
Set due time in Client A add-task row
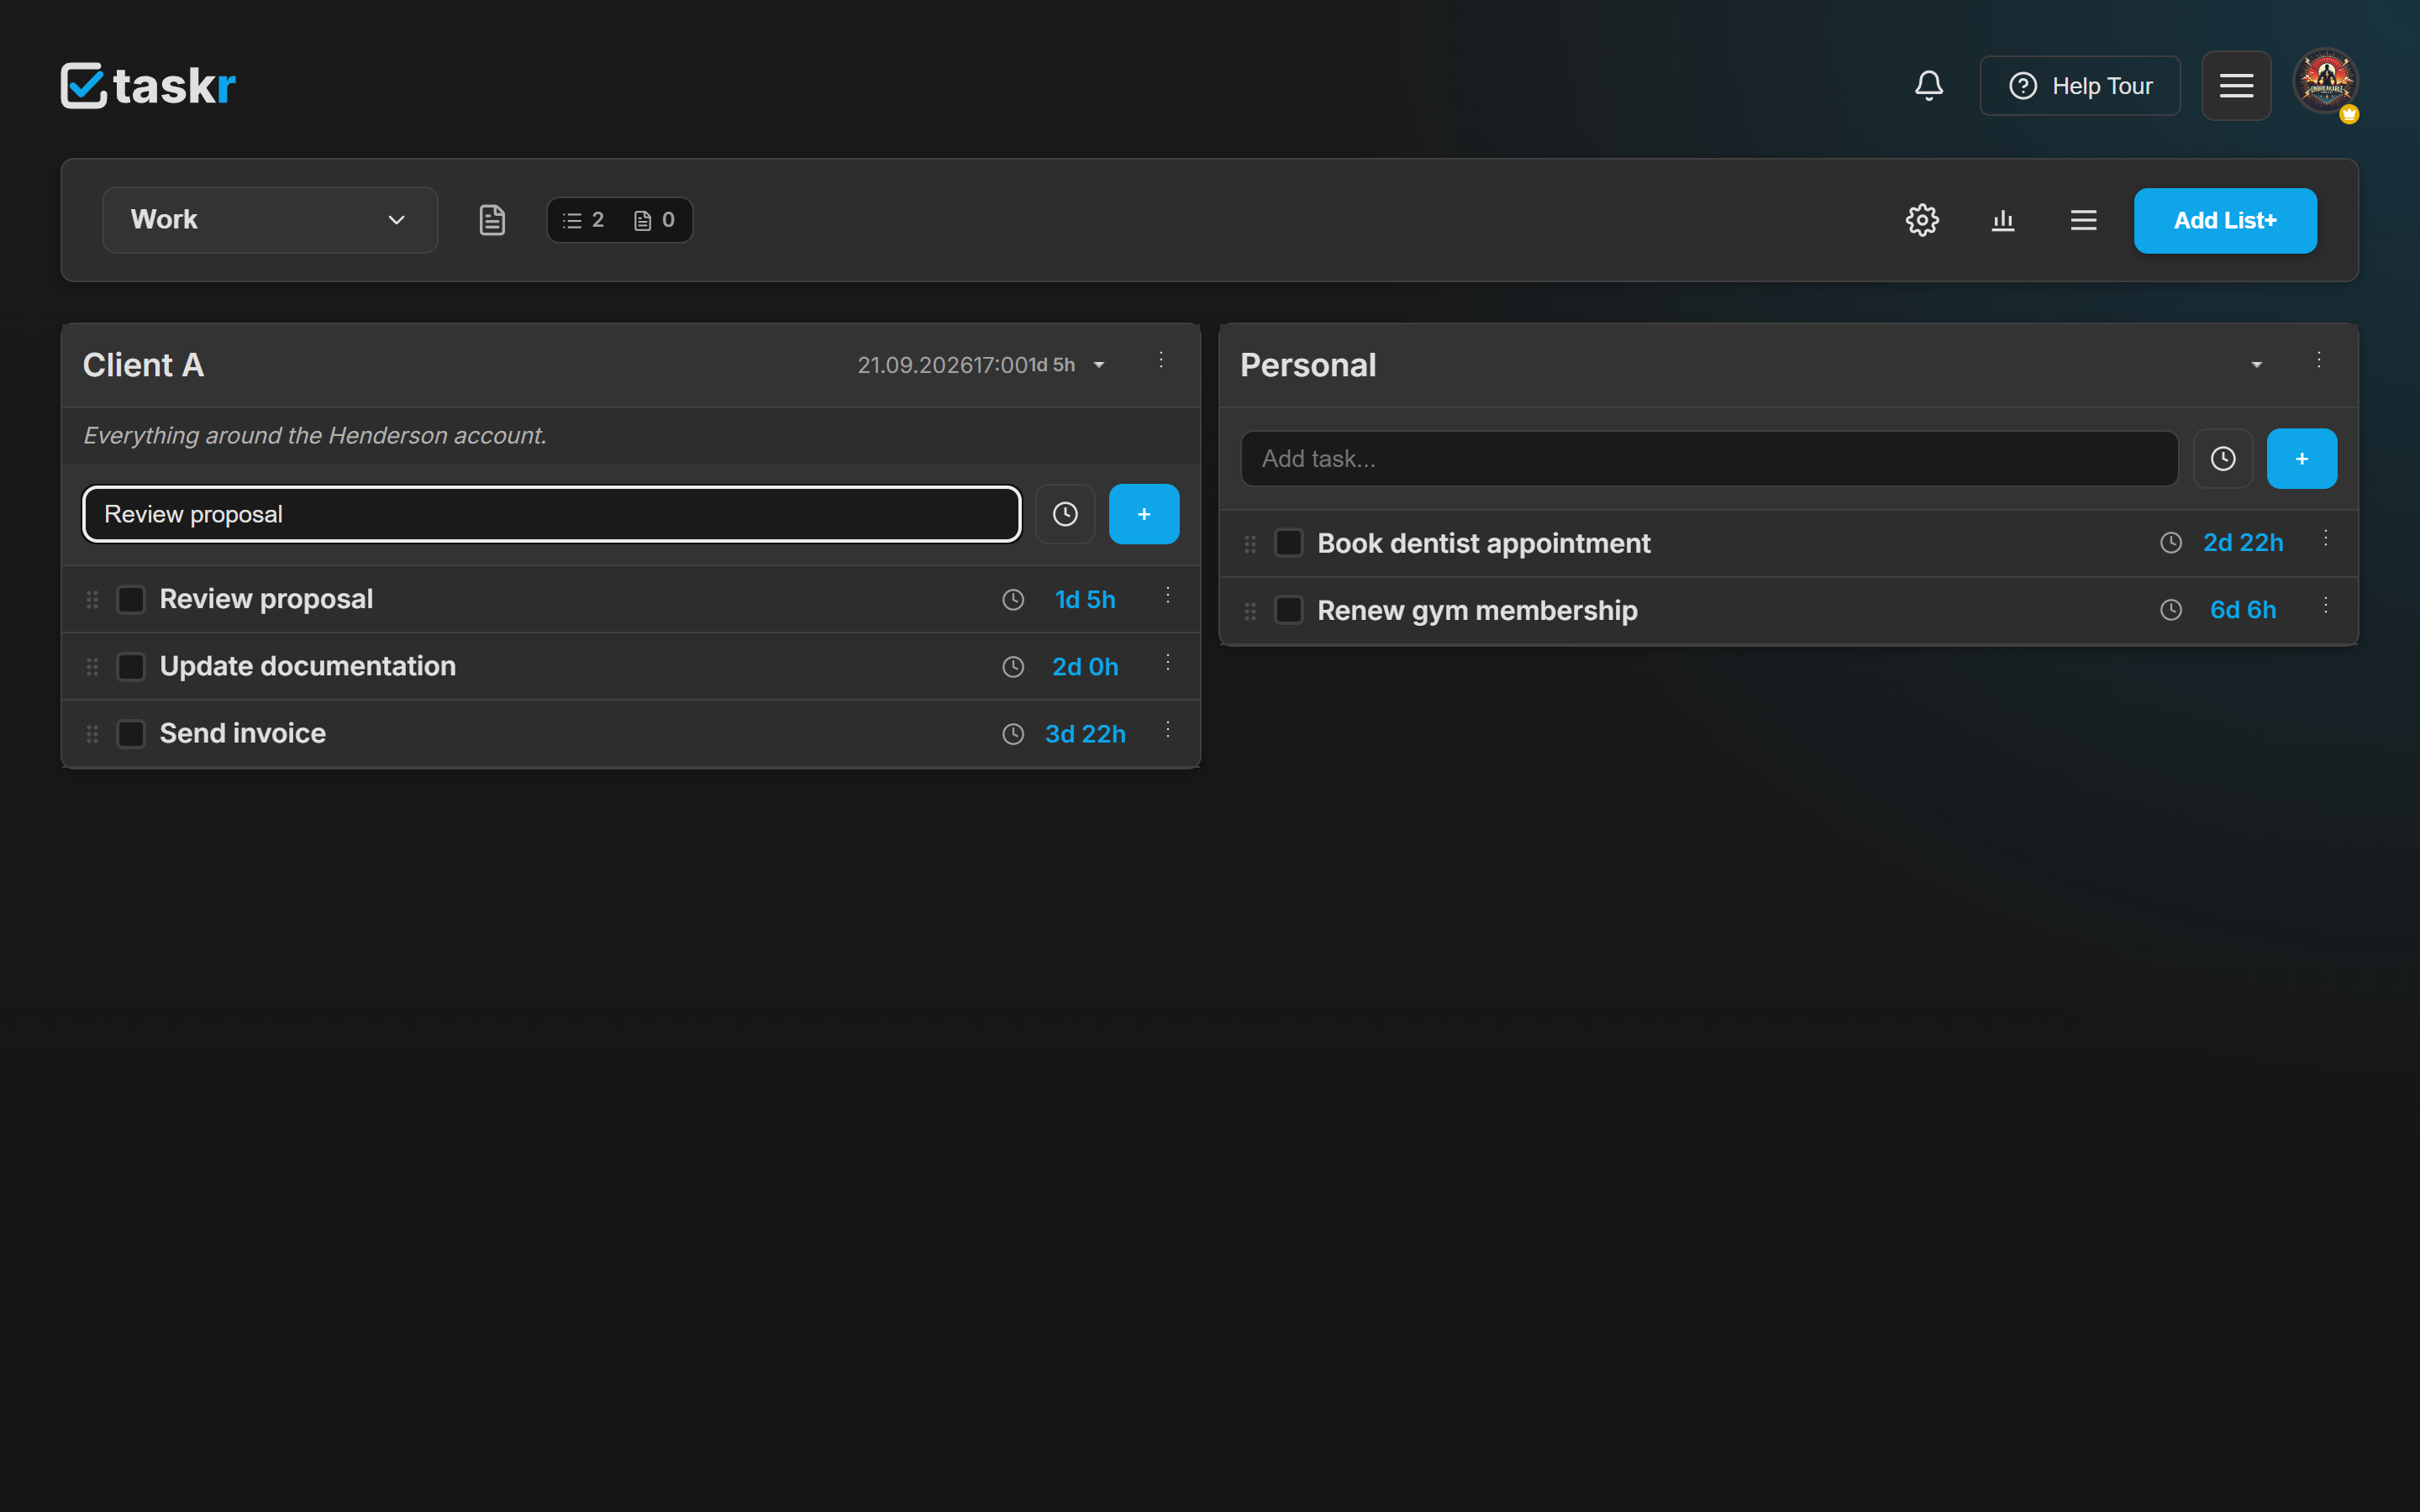[x=1065, y=514]
